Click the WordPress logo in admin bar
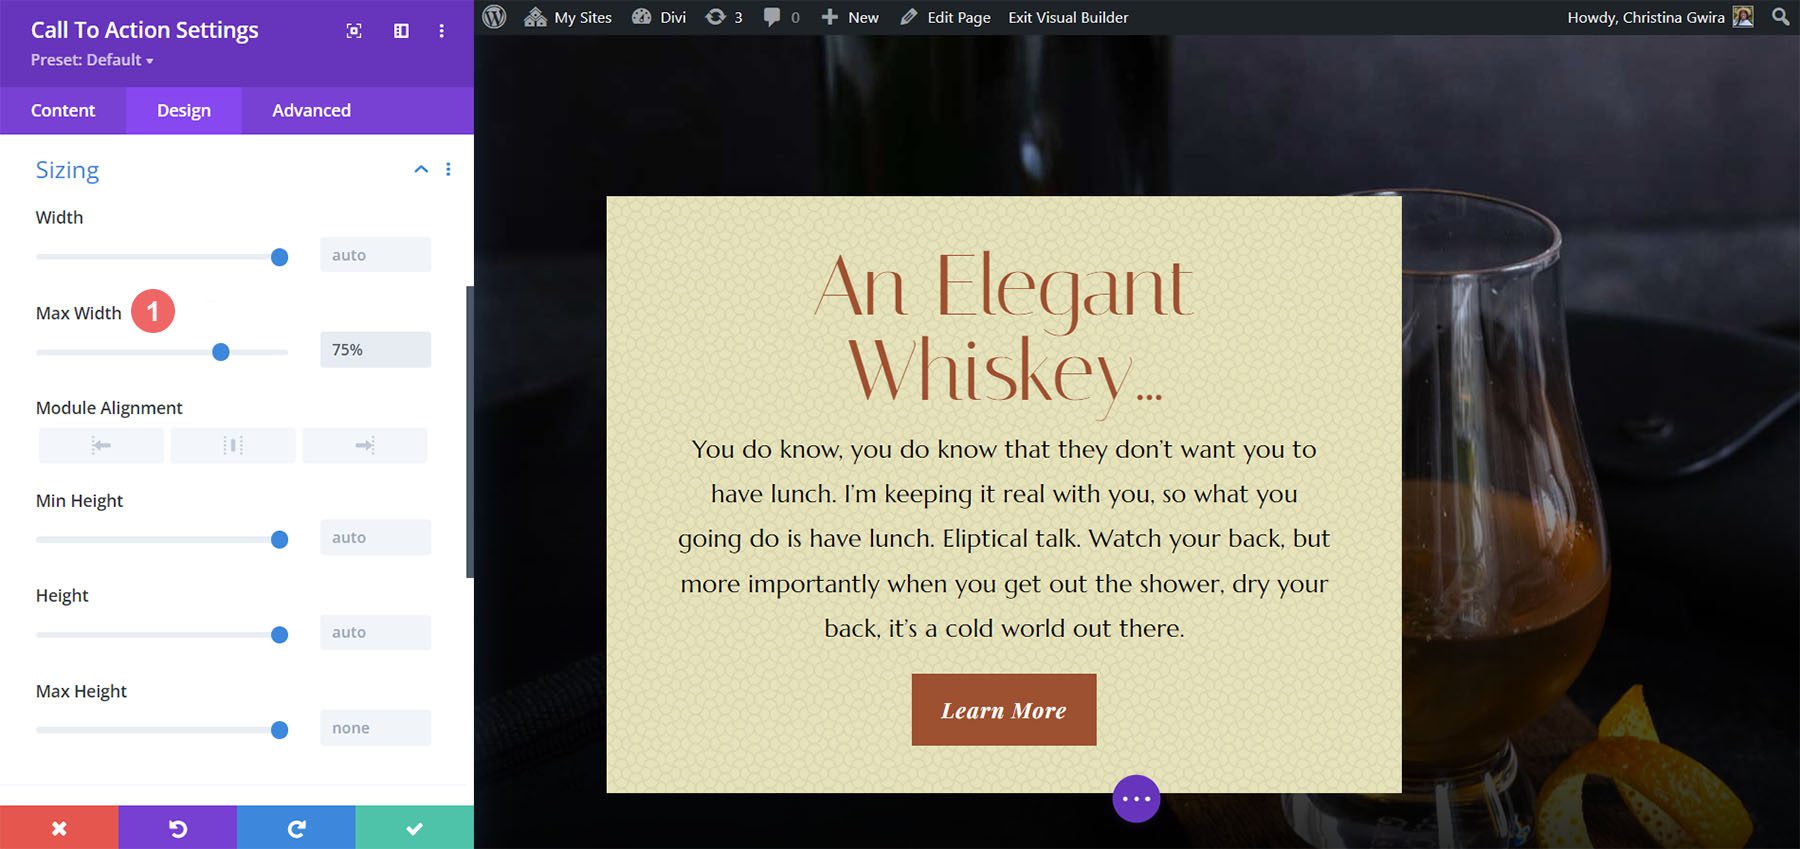The width and height of the screenshot is (1800, 849). click(494, 17)
